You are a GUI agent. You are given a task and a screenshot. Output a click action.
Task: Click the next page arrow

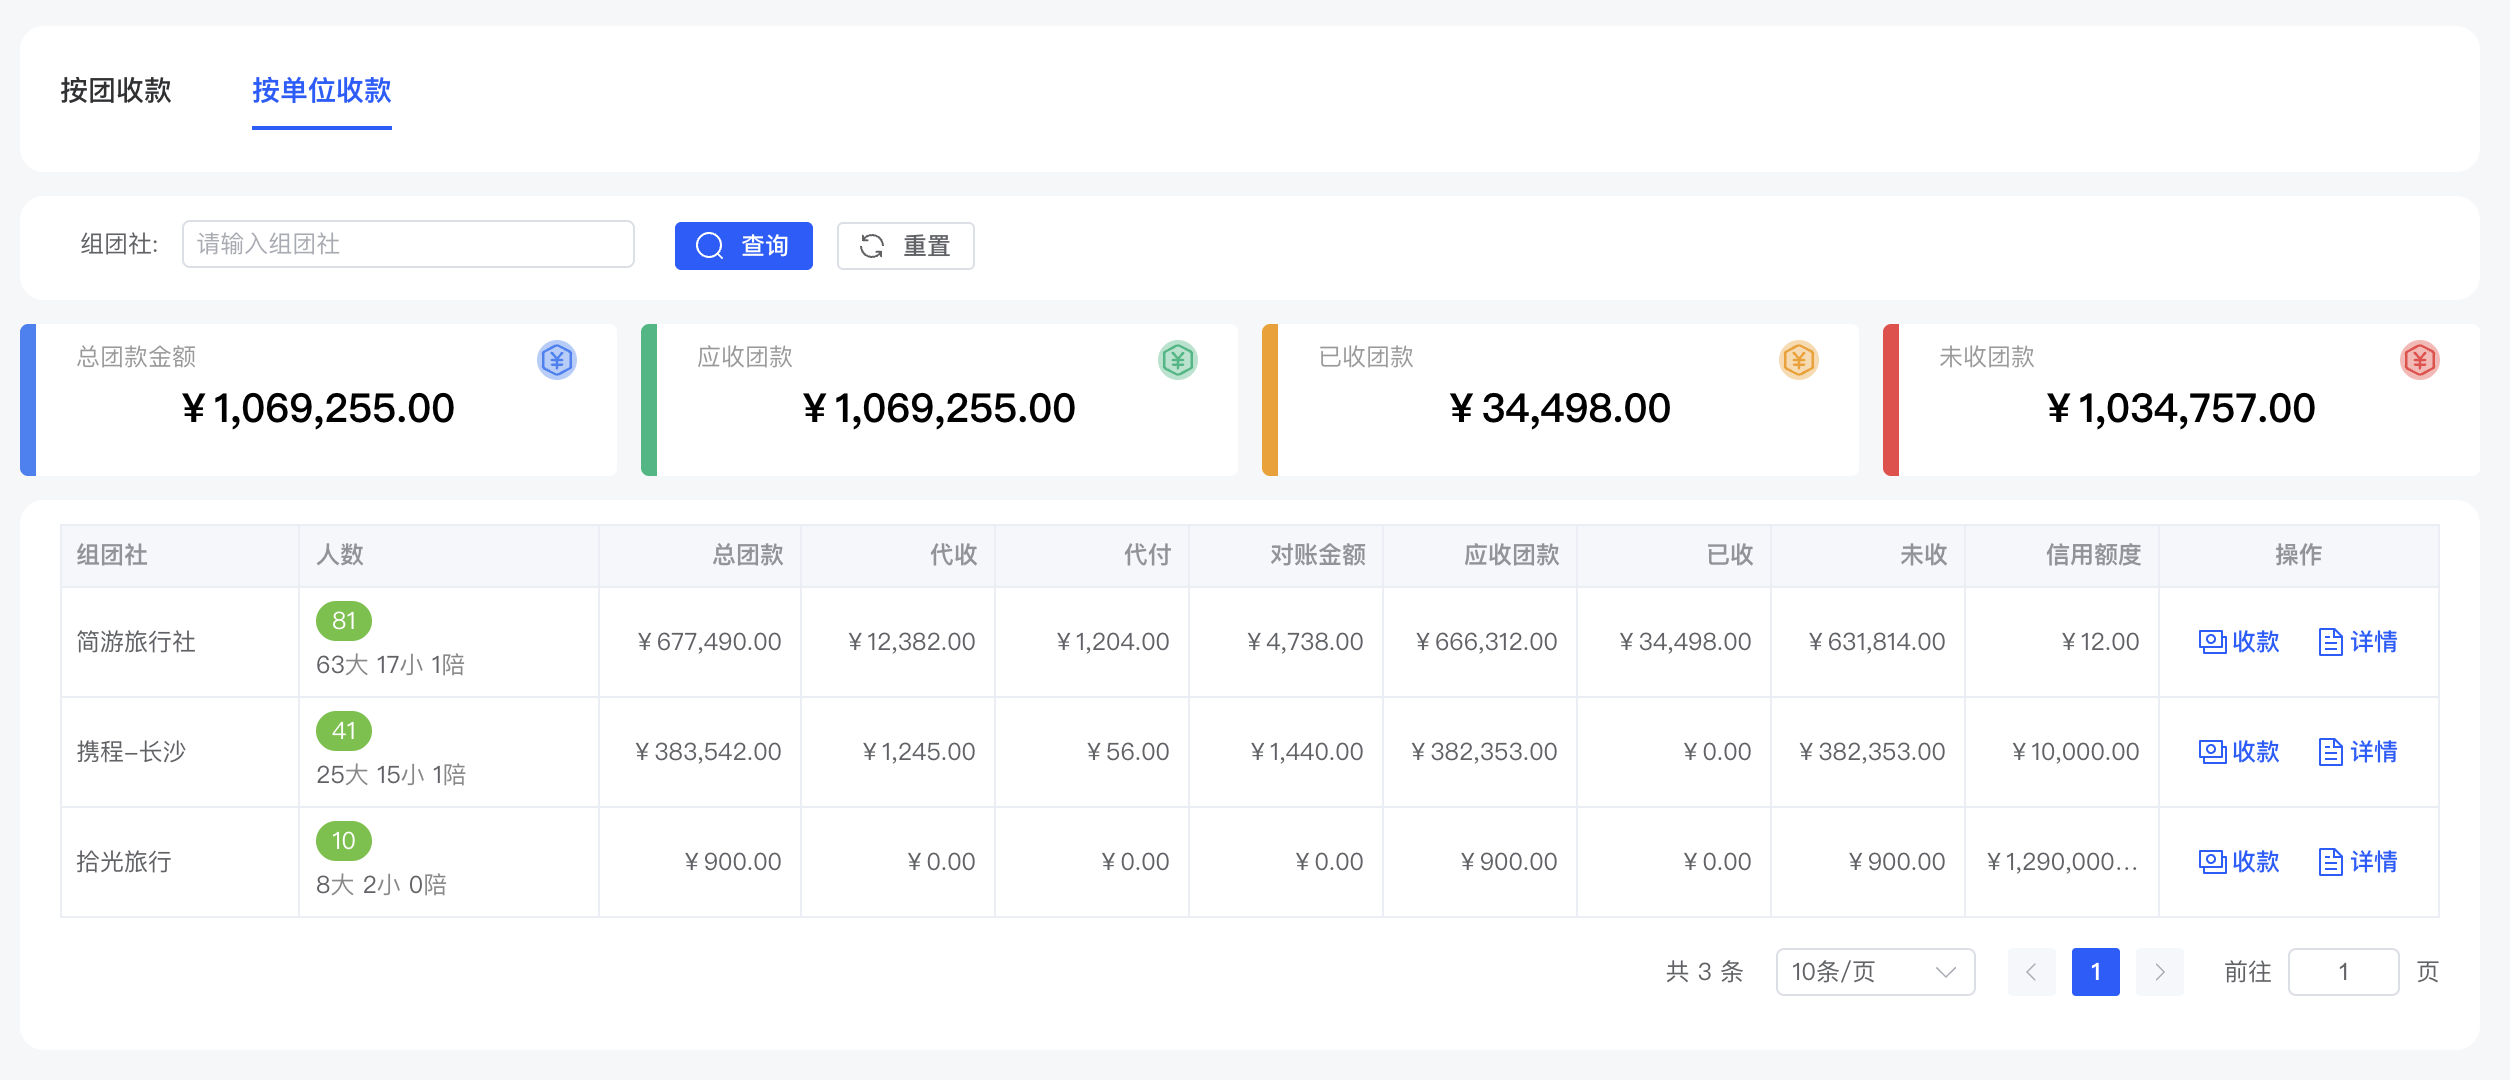tap(2159, 971)
